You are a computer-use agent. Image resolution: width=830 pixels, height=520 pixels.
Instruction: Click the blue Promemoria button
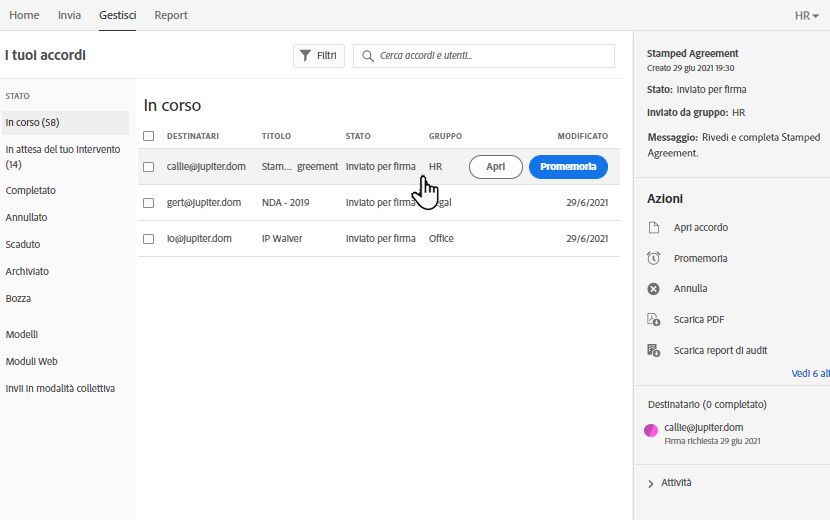pos(568,167)
